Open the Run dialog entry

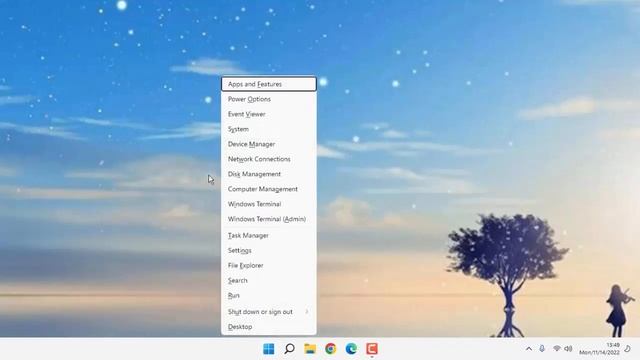click(269, 296)
